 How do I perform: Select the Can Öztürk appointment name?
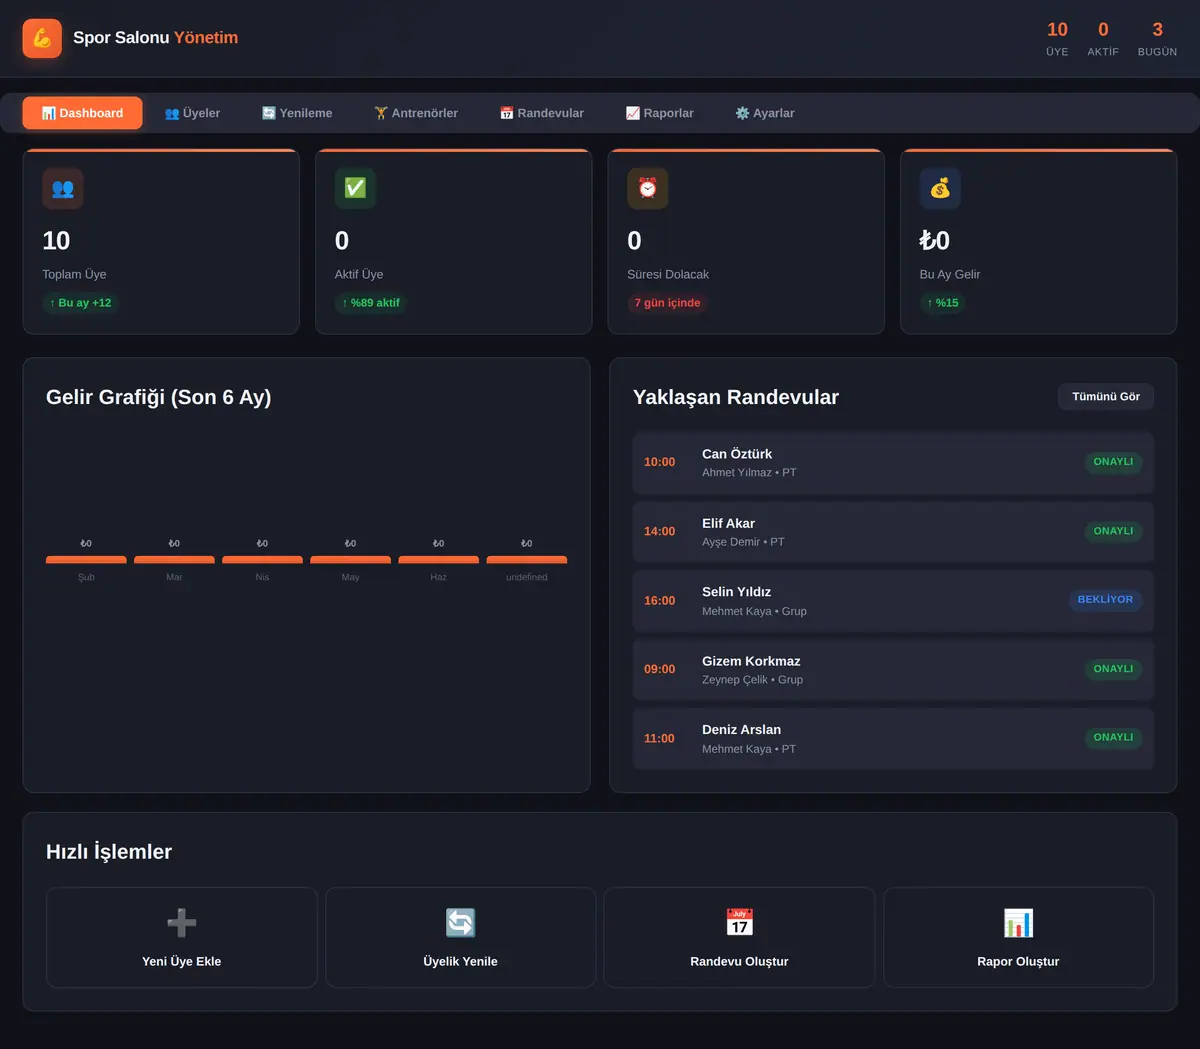pos(737,454)
